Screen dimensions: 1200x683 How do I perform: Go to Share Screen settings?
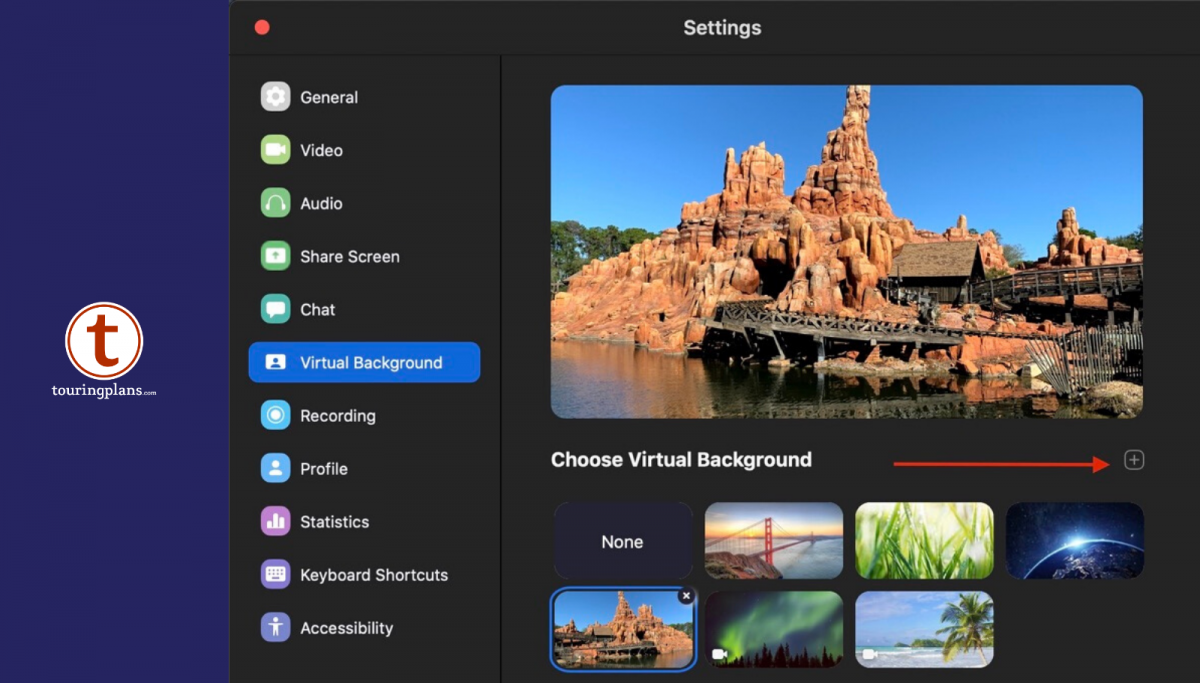click(x=364, y=256)
